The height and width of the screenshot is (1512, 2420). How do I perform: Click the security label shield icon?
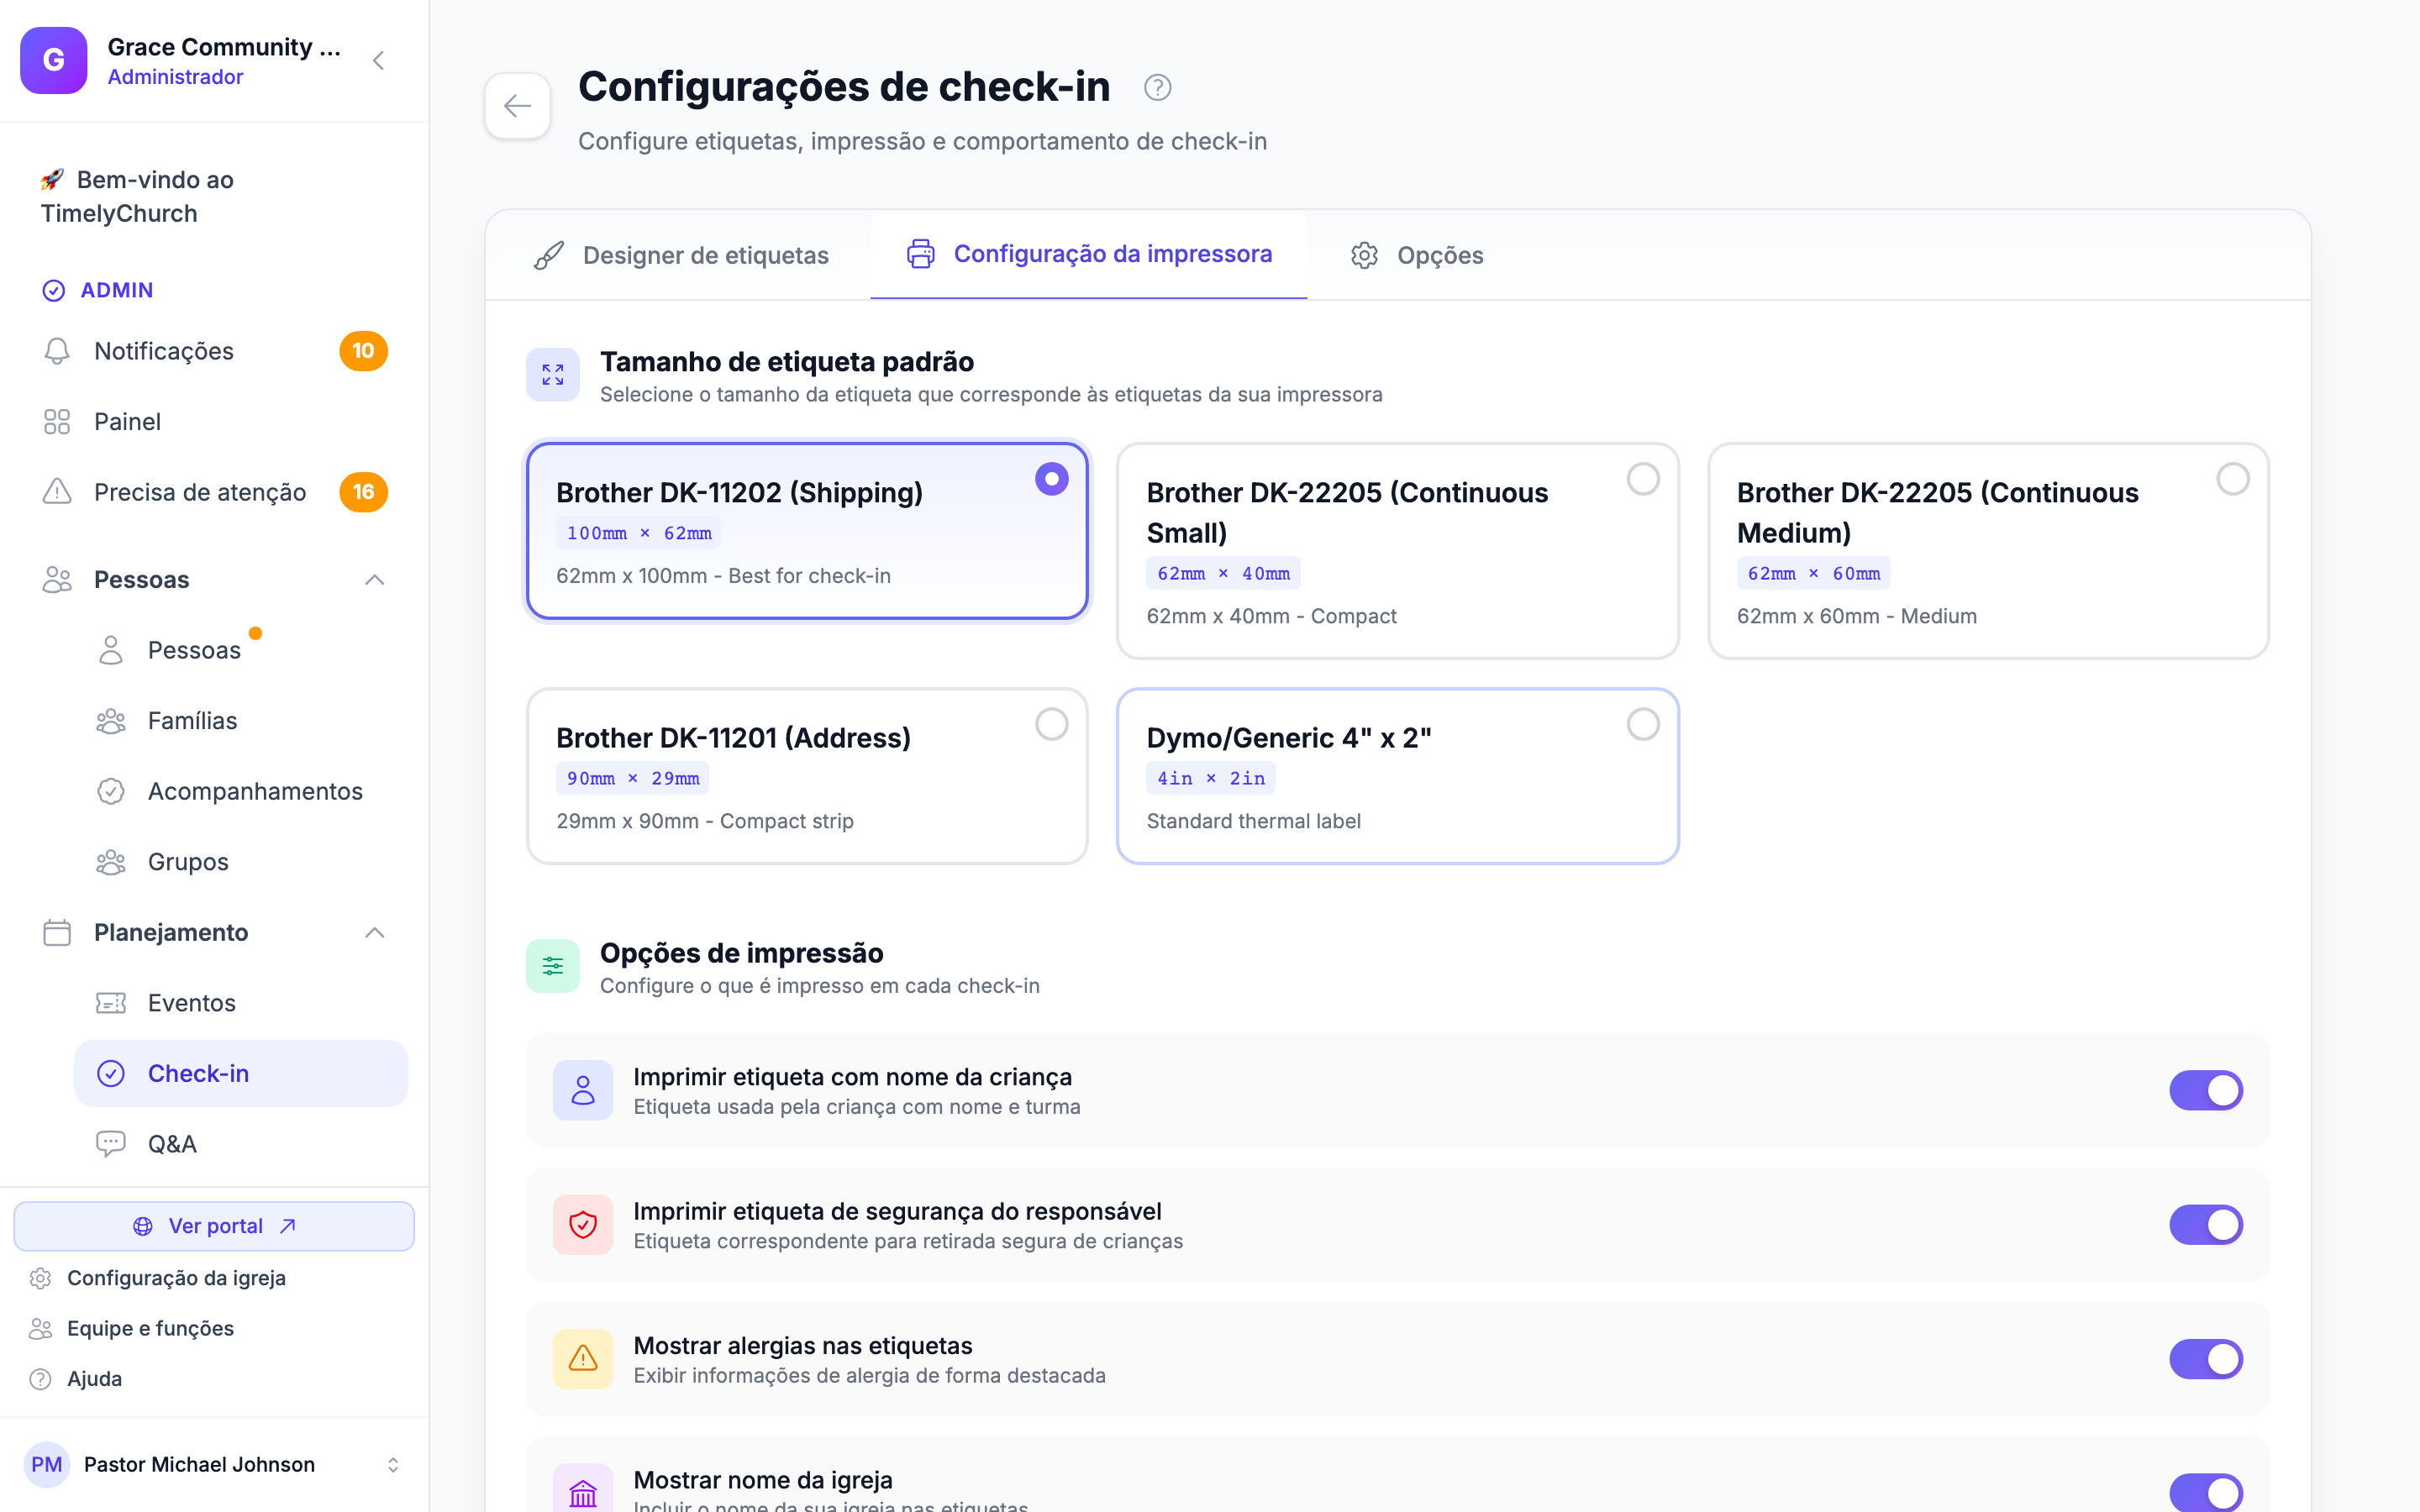pos(583,1225)
